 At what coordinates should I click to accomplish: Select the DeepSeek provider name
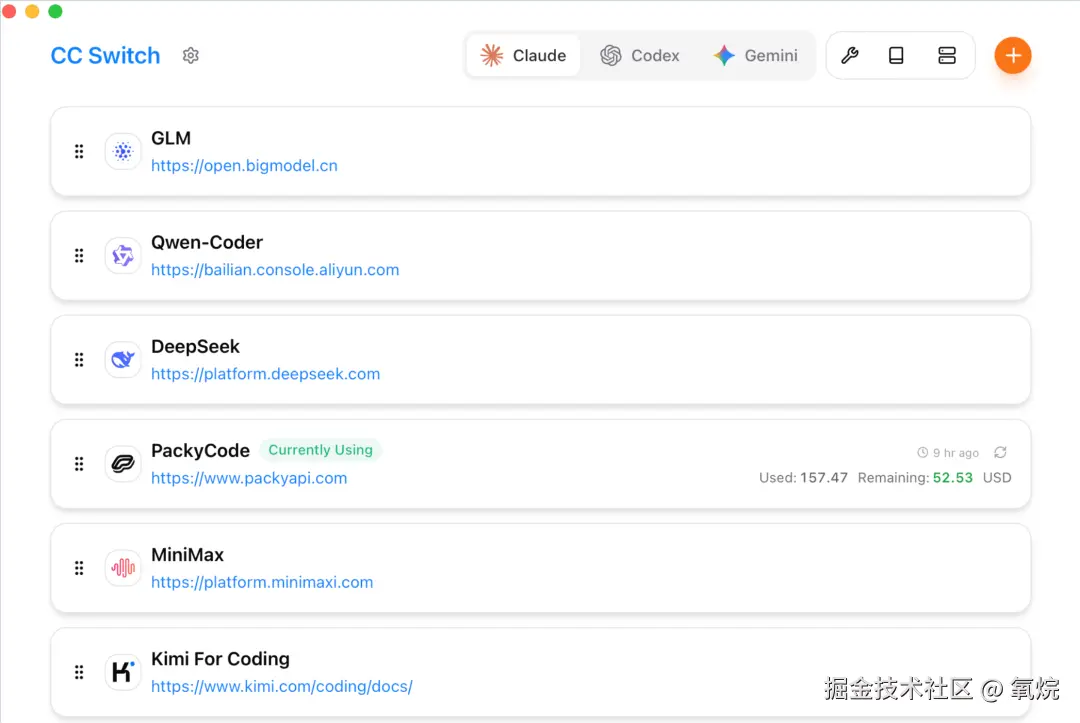point(195,346)
